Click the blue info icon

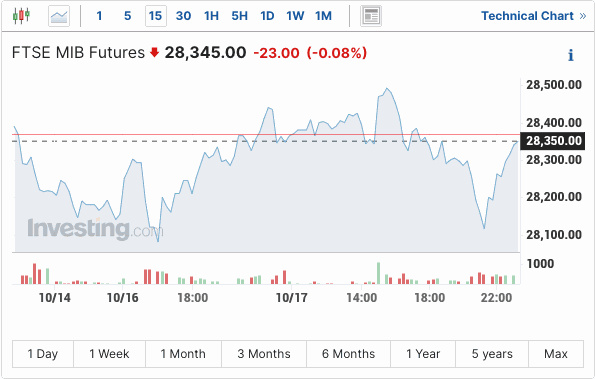tap(571, 55)
